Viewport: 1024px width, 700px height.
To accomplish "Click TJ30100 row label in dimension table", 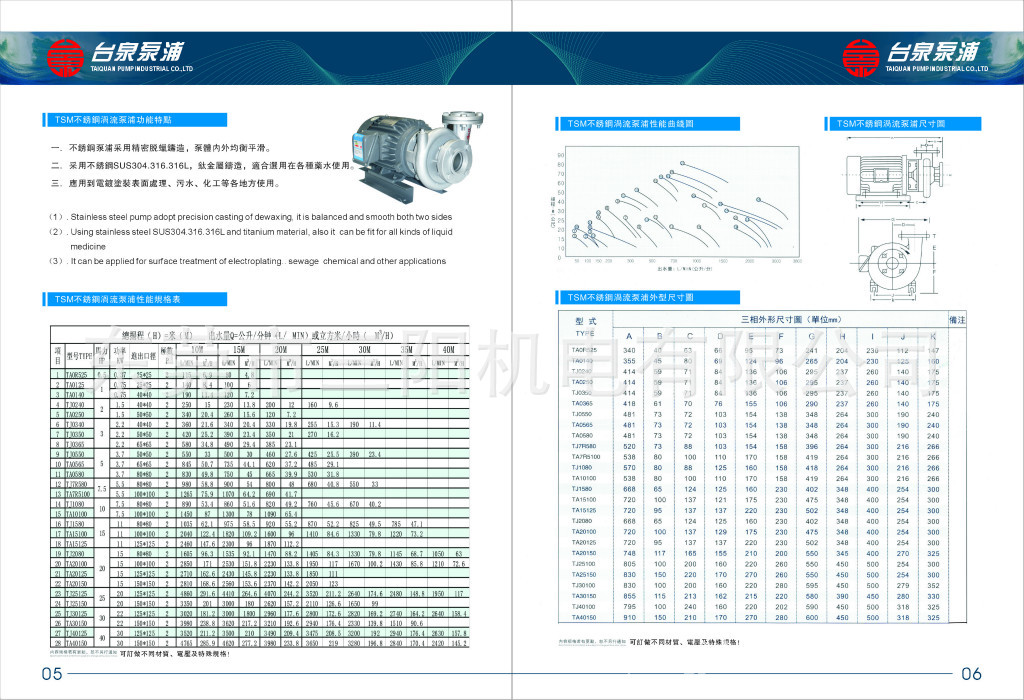I will (584, 585).
